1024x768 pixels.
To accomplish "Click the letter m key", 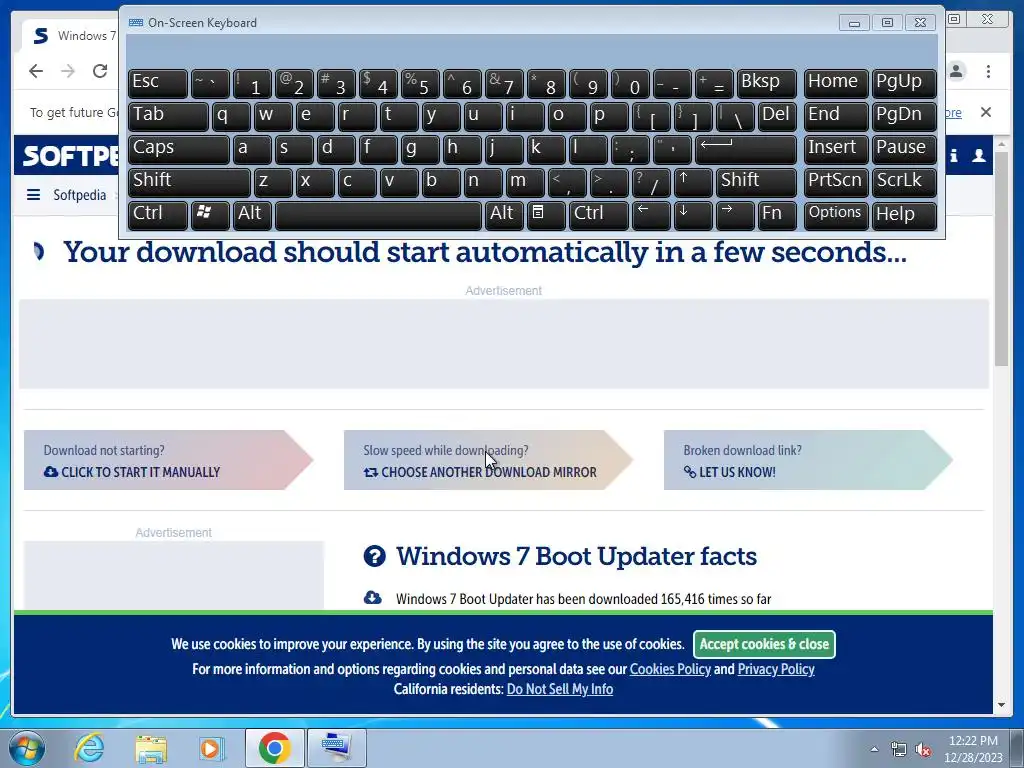I will pos(525,182).
